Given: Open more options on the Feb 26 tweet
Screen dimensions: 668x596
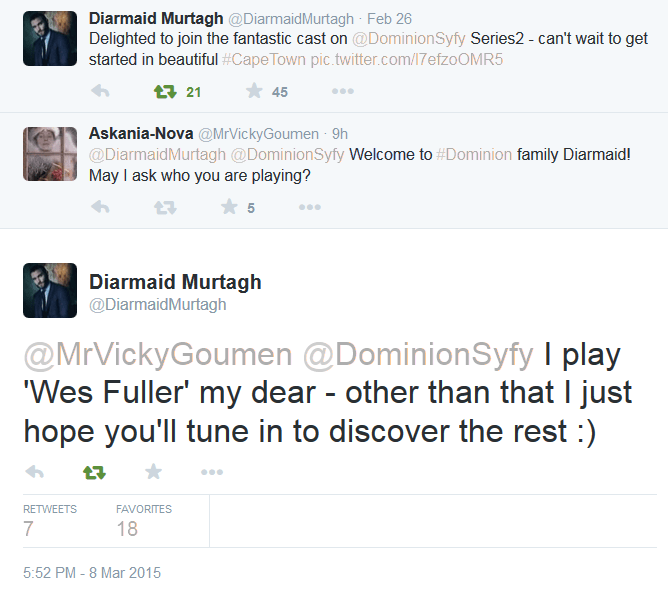Looking at the screenshot, I should click(x=342, y=92).
